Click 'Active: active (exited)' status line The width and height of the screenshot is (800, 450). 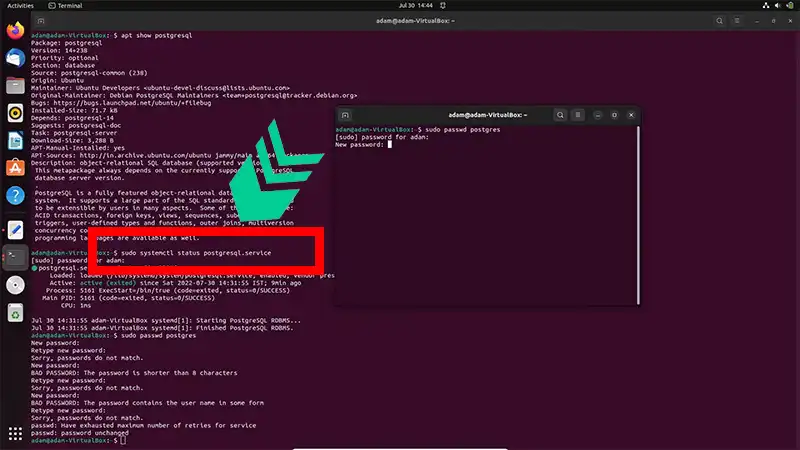[x=175, y=283]
